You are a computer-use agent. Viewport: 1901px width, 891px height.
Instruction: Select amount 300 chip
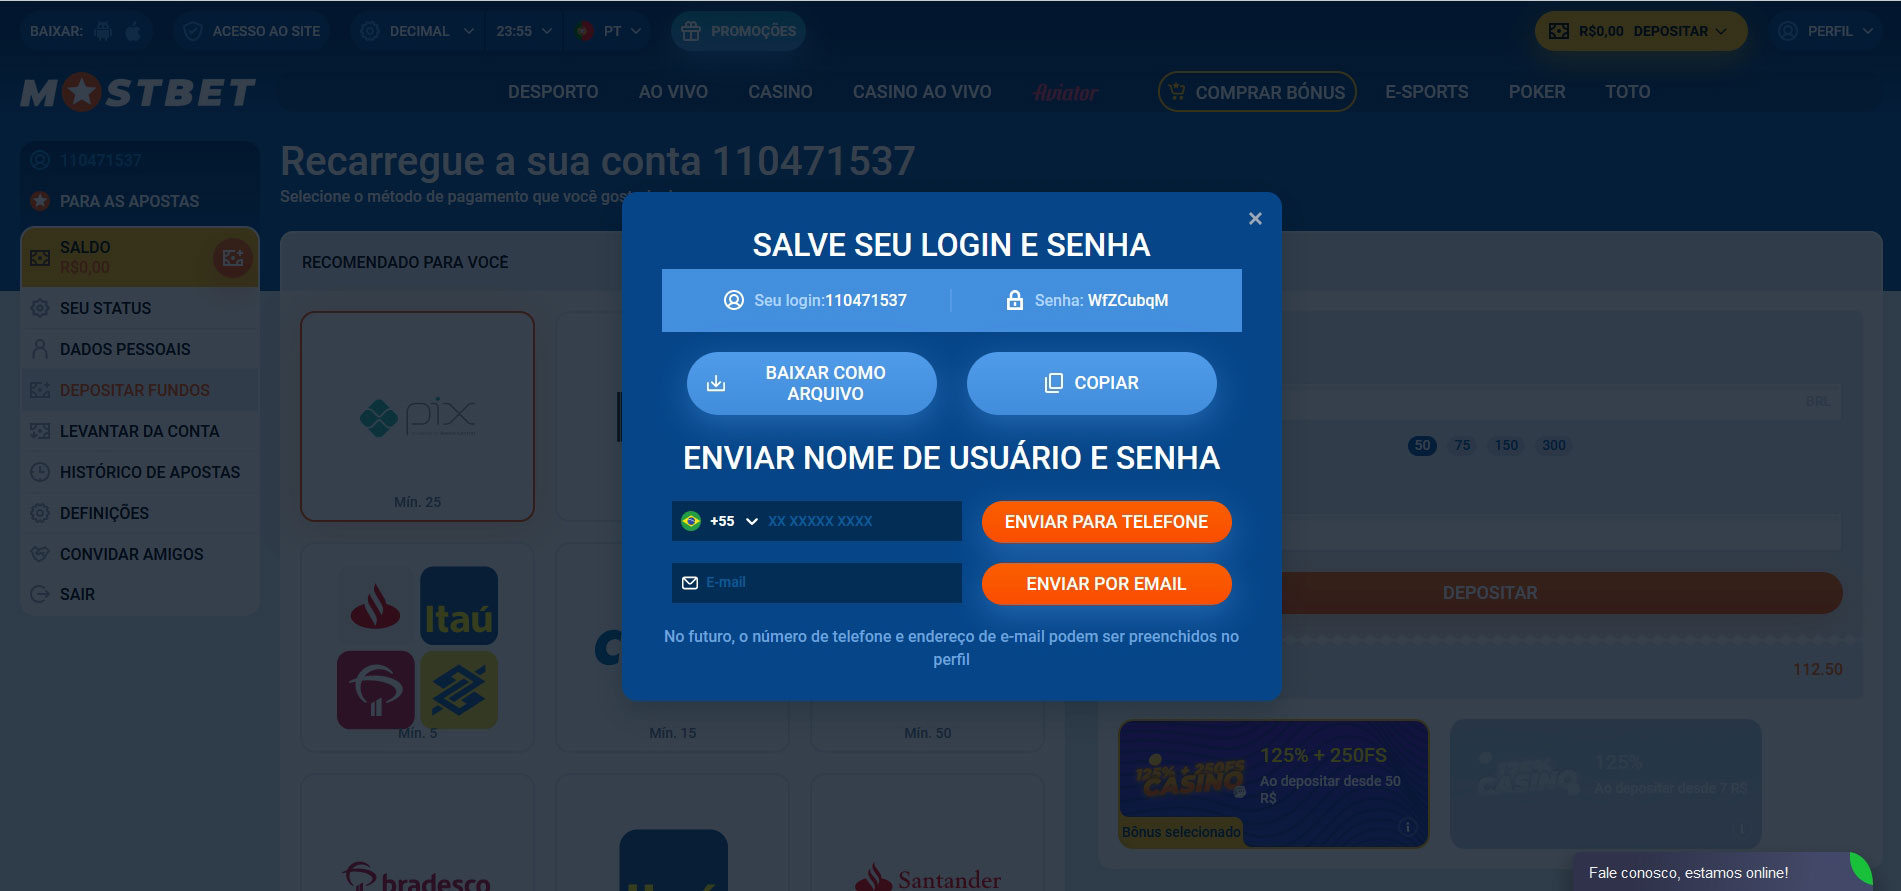pyautogui.click(x=1554, y=445)
